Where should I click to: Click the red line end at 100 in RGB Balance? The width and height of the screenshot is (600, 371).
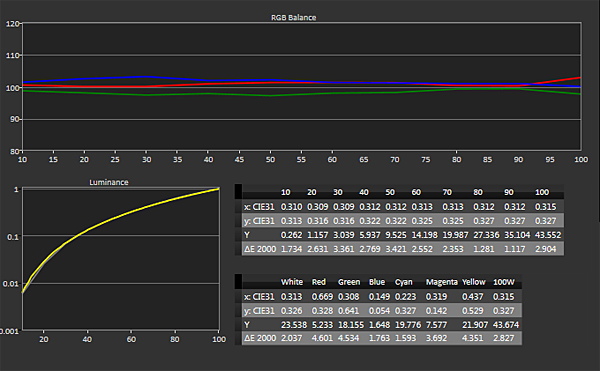point(579,78)
